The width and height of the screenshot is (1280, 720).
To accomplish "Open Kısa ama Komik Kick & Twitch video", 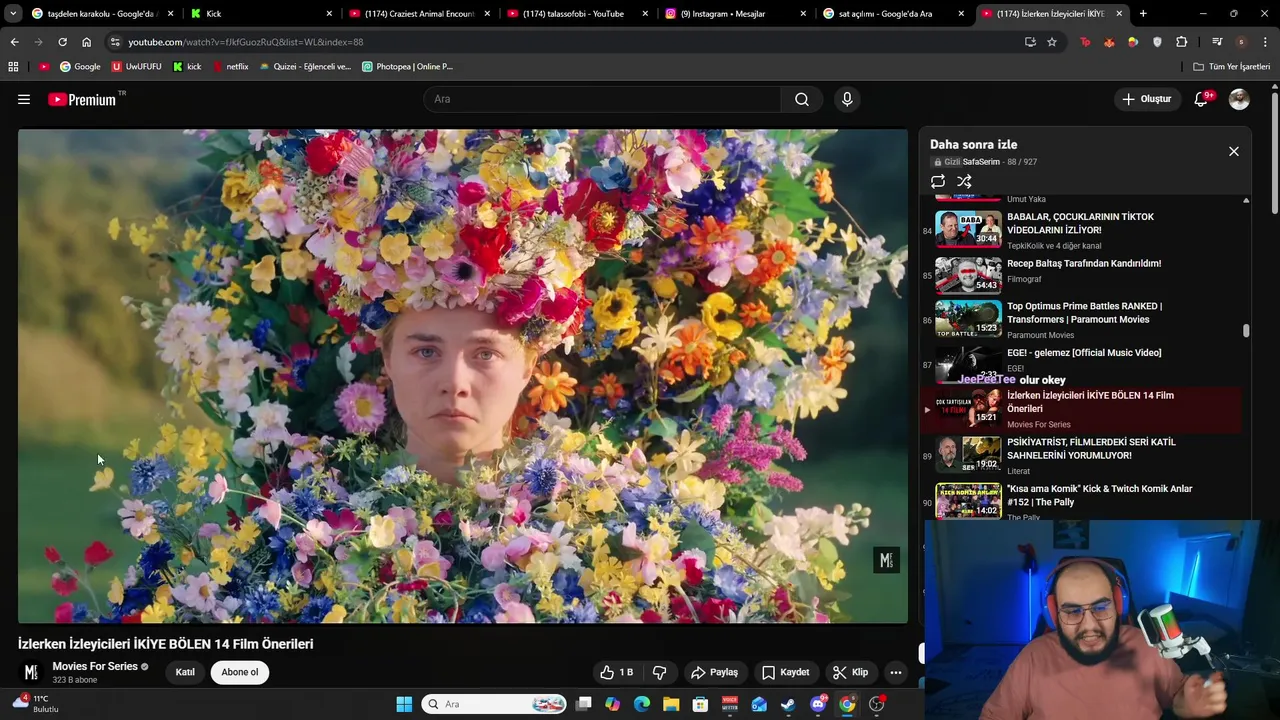I will pyautogui.click(x=1099, y=495).
